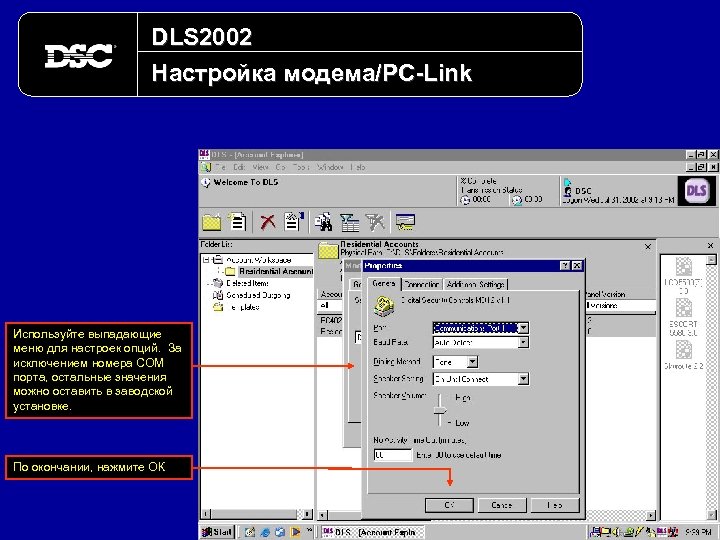Screen dimensions: 720x540
Task: Select Deleted Items in folder tree
Action: (x=248, y=283)
